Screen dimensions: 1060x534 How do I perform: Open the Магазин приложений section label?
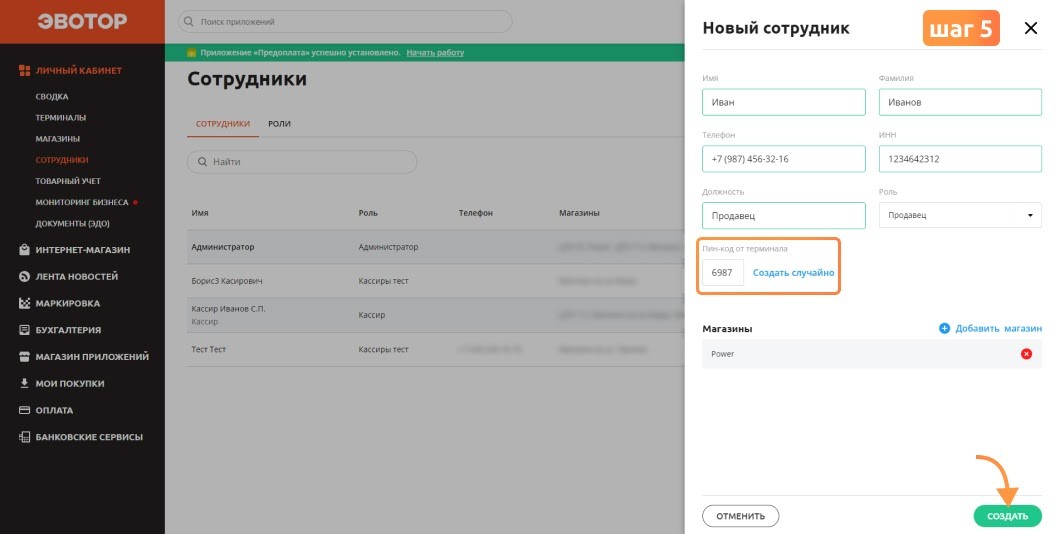(x=92, y=357)
